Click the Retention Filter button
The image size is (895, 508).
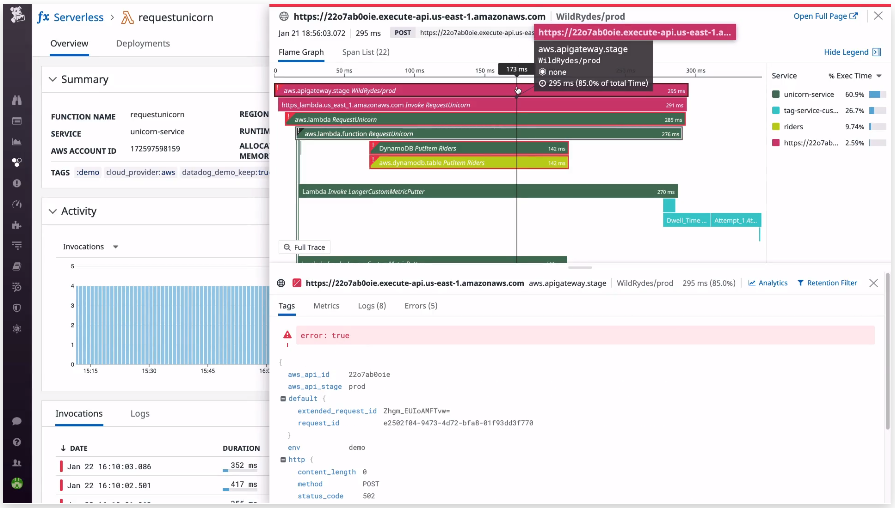click(827, 283)
